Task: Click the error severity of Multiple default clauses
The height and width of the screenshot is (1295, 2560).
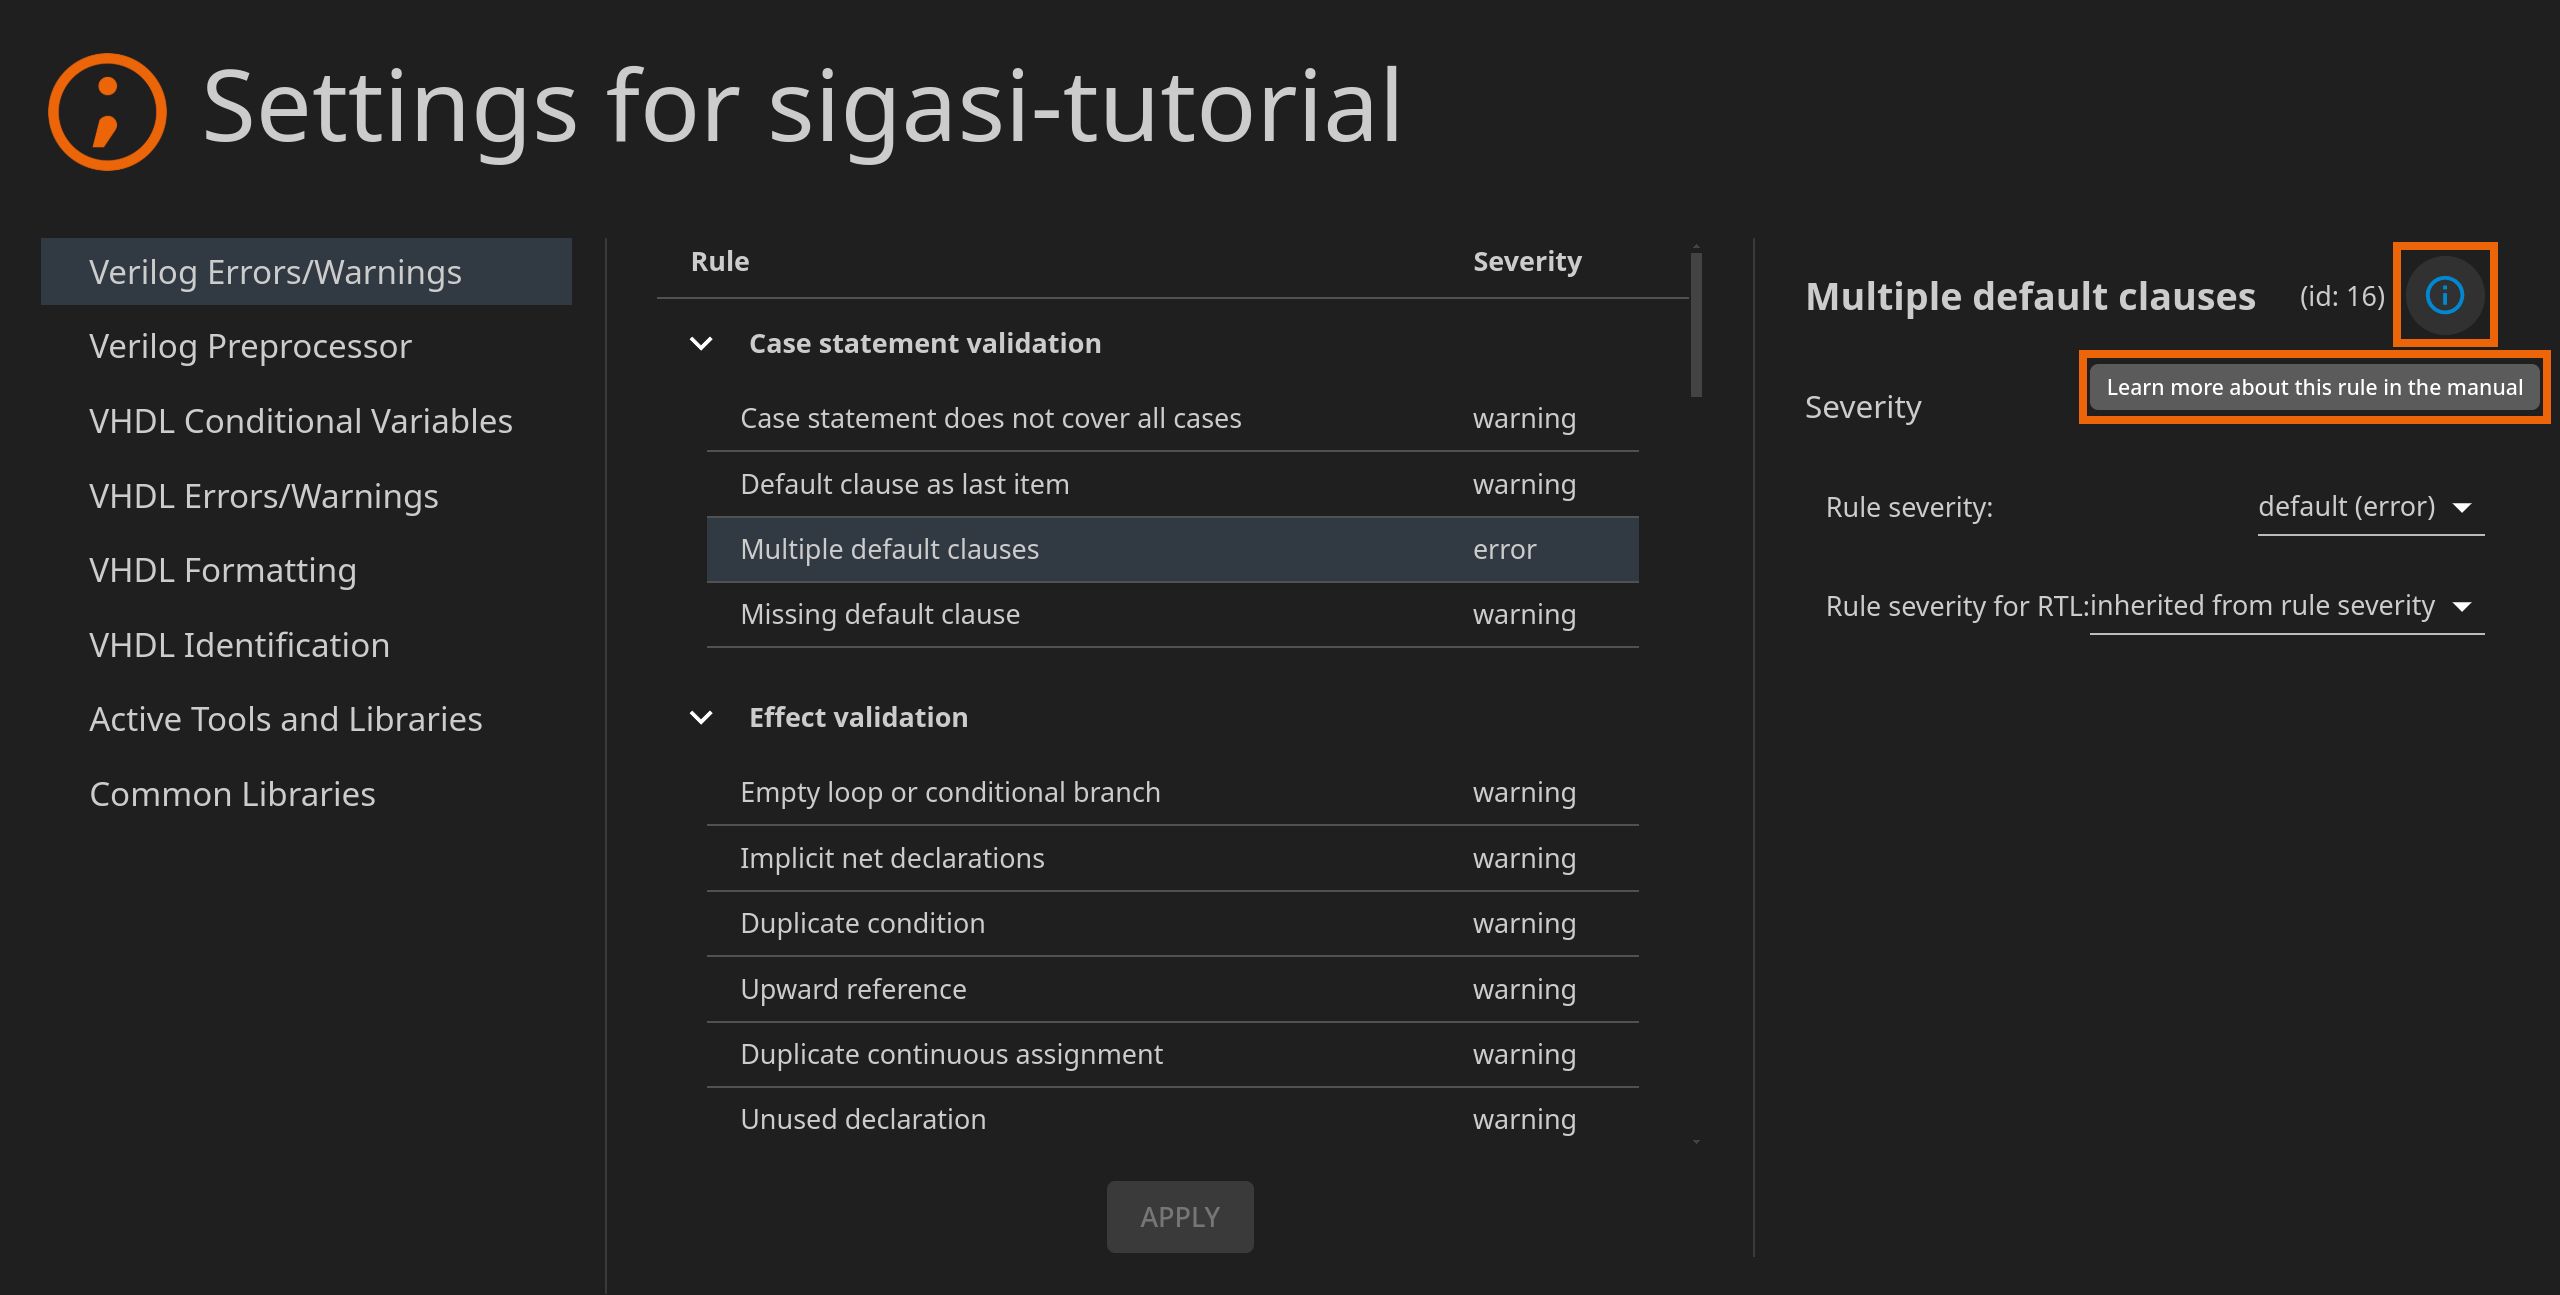Action: [1504, 549]
